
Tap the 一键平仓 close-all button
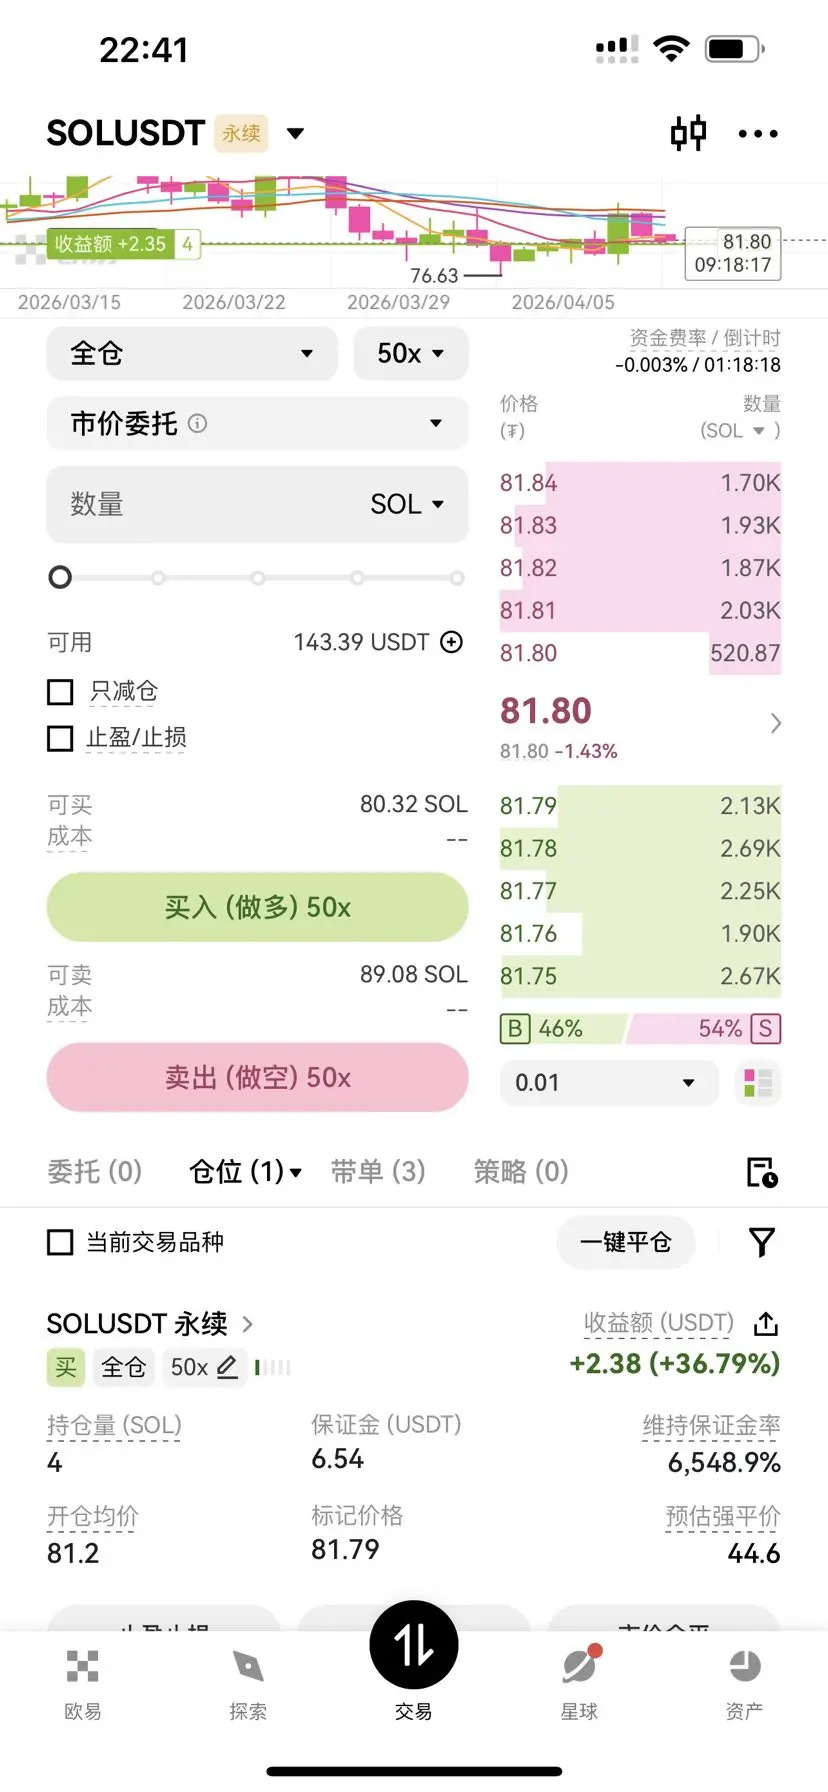point(626,1242)
